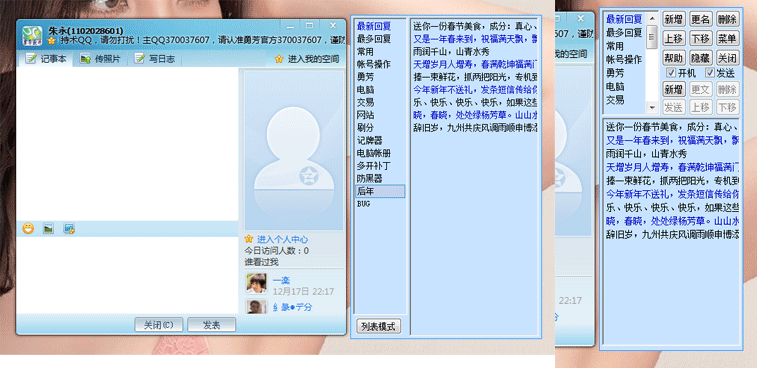Click inside the upper white notepad text area
Image resolution: width=757 pixels, height=368 pixels.
click(x=127, y=143)
